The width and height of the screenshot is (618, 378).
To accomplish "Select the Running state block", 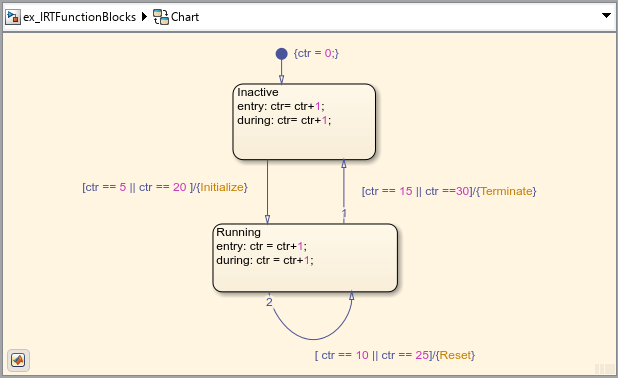I will [x=305, y=258].
